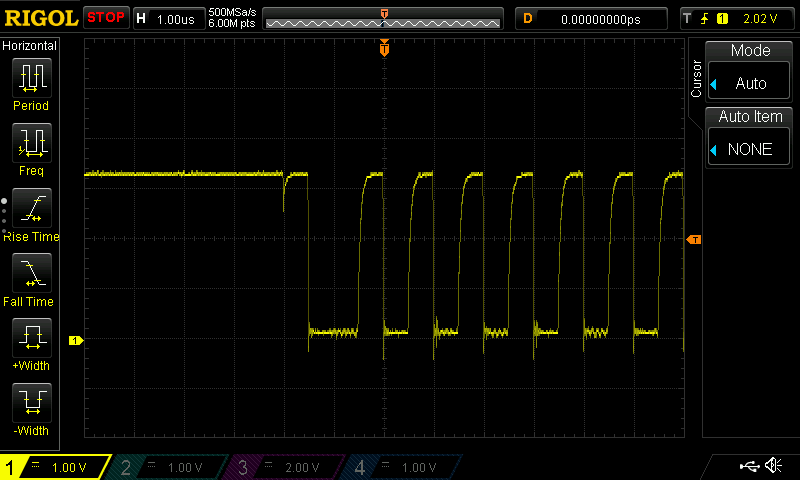Click the waveform memory overview bar
The width and height of the screenshot is (800, 480).
tap(383, 19)
